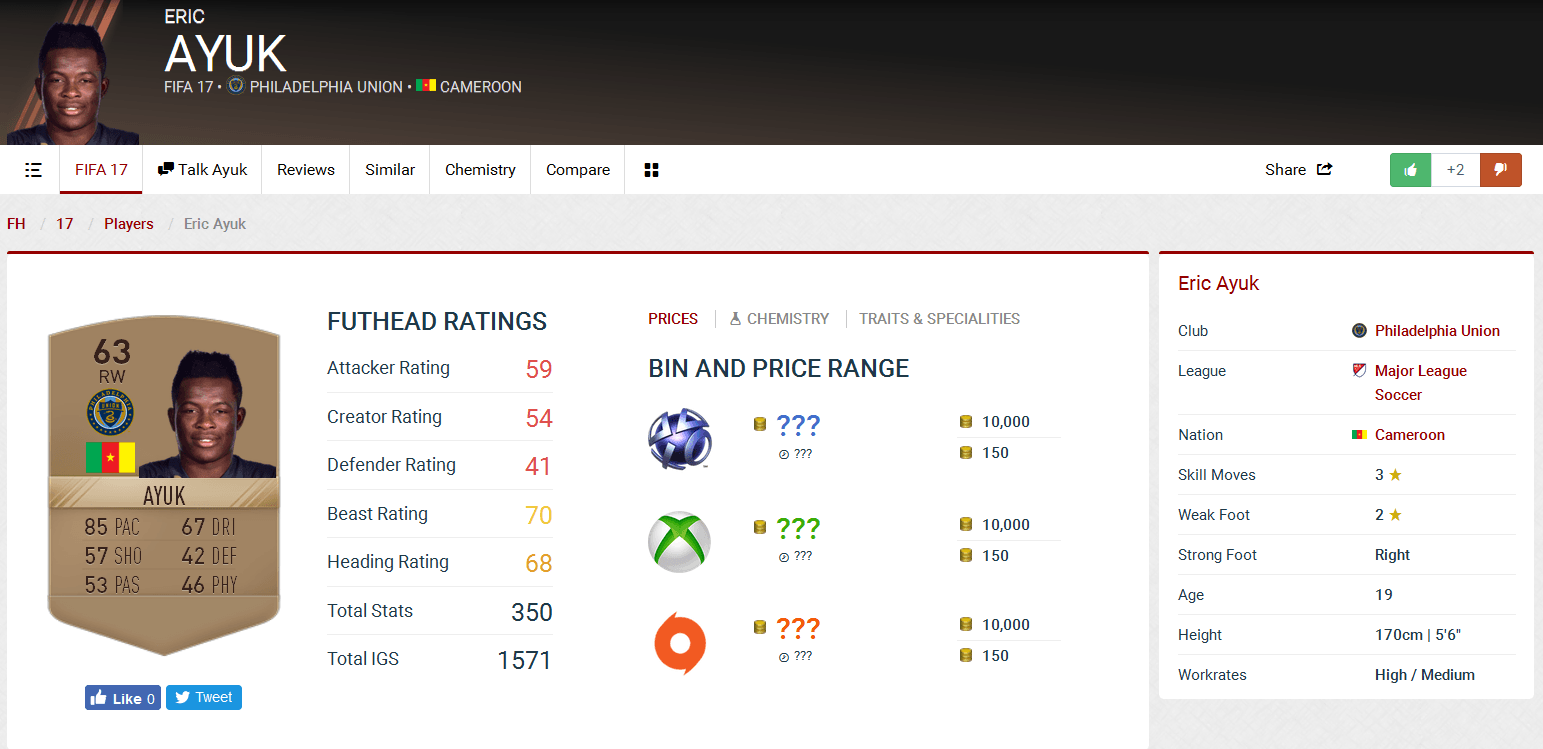Click the green thumbs up button
The height and width of the screenshot is (749, 1543).
click(1410, 170)
